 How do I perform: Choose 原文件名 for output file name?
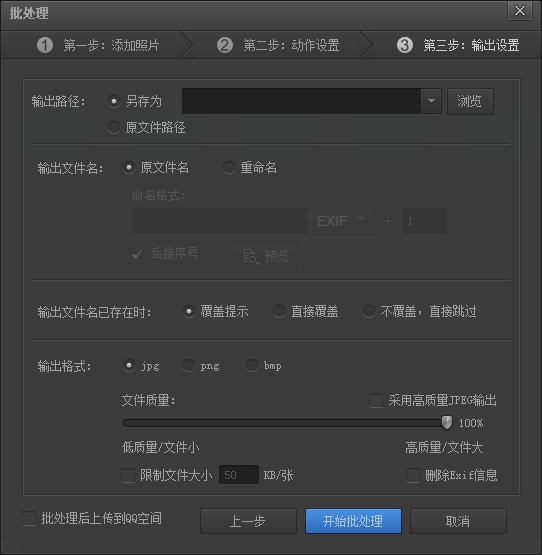click(129, 167)
